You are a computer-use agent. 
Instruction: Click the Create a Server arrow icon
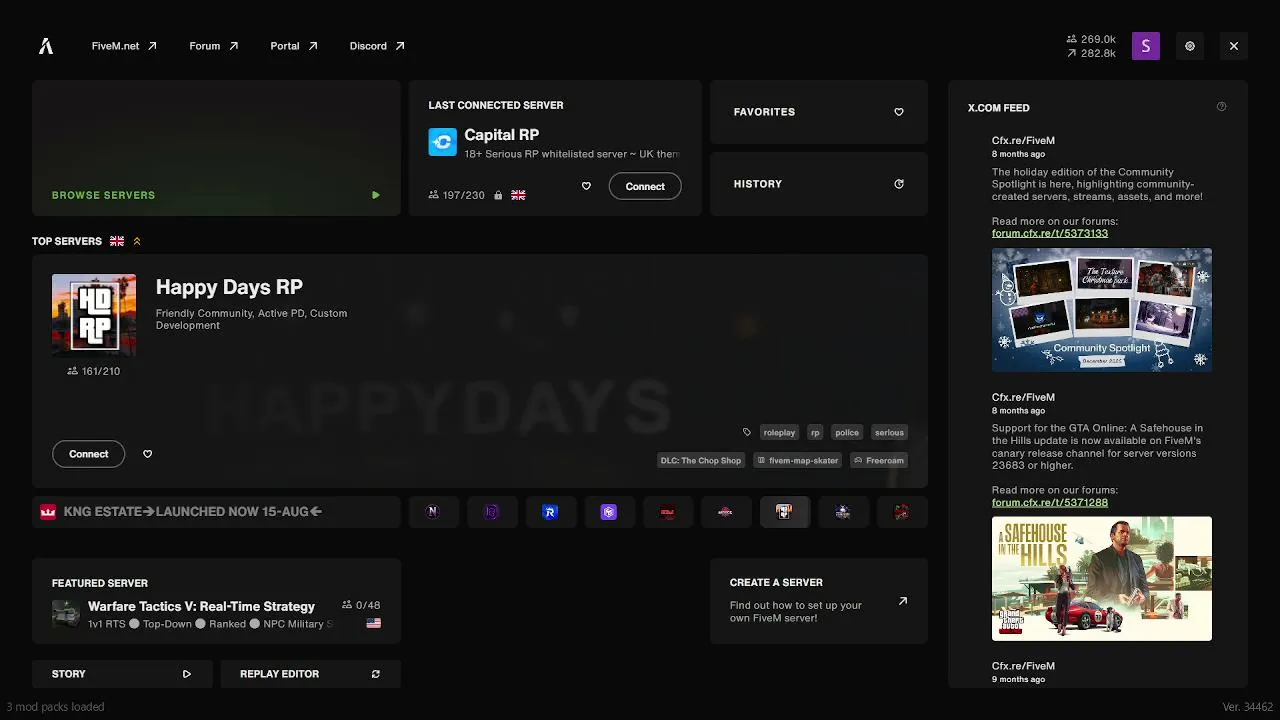point(903,601)
